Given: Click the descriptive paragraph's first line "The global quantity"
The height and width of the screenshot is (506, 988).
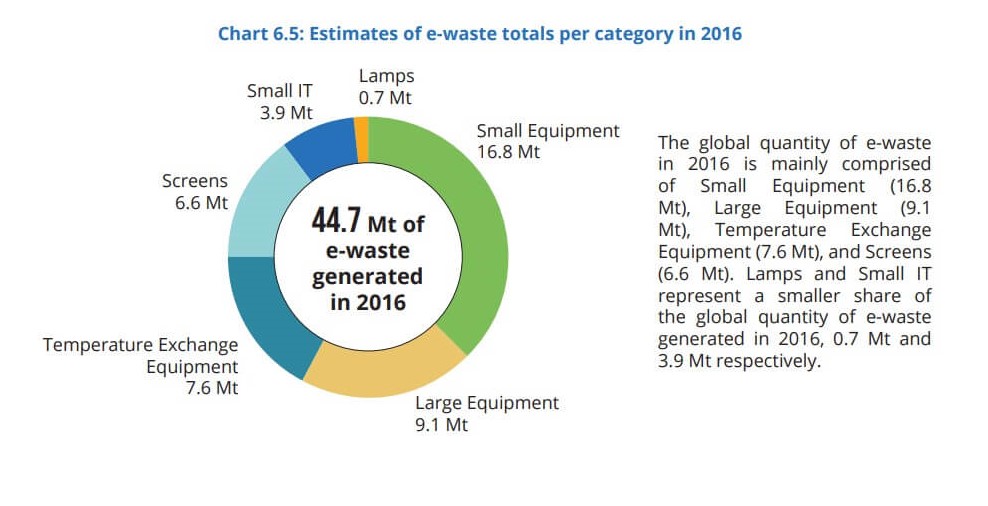Looking at the screenshot, I should [793, 142].
